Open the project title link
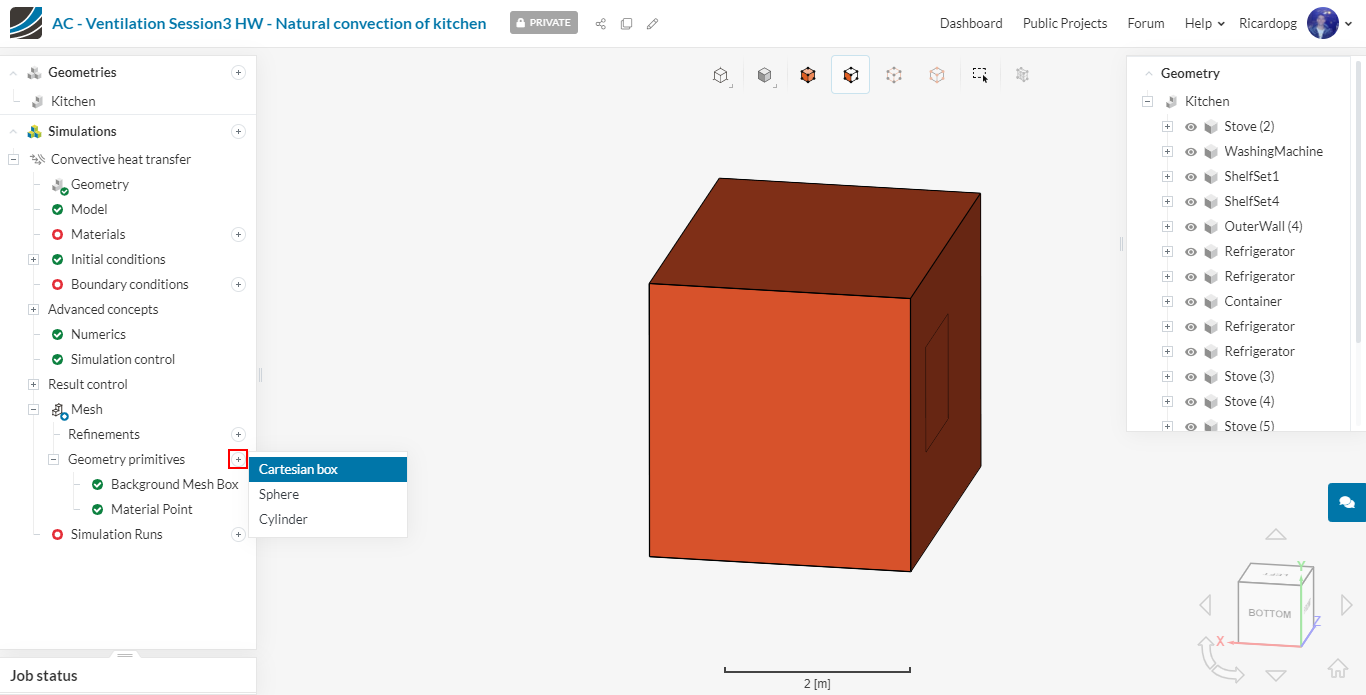The width and height of the screenshot is (1366, 695). (x=269, y=23)
